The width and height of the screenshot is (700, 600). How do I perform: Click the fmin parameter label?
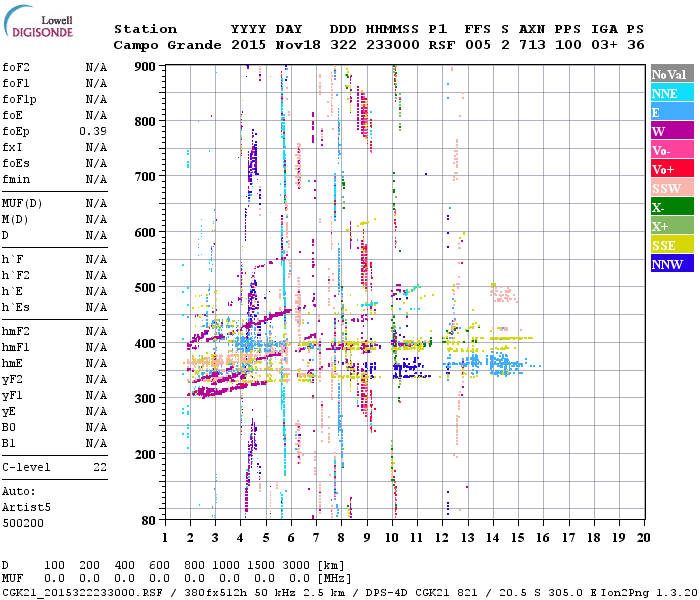pos(16,179)
